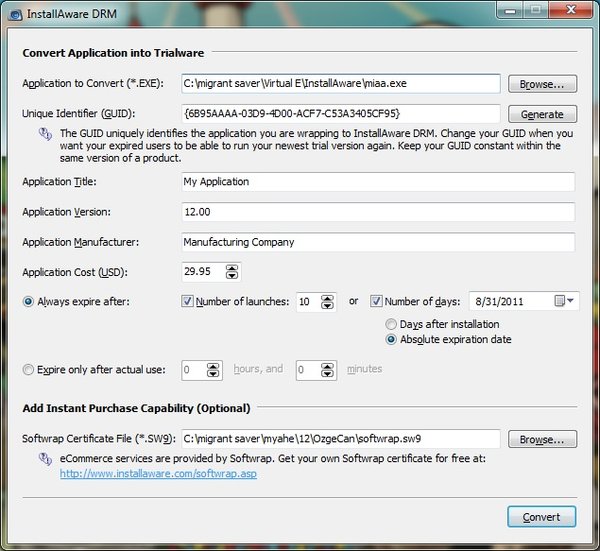The image size is (600, 551).
Task: Minimize the InstallAware DRM window
Action: (510, 10)
